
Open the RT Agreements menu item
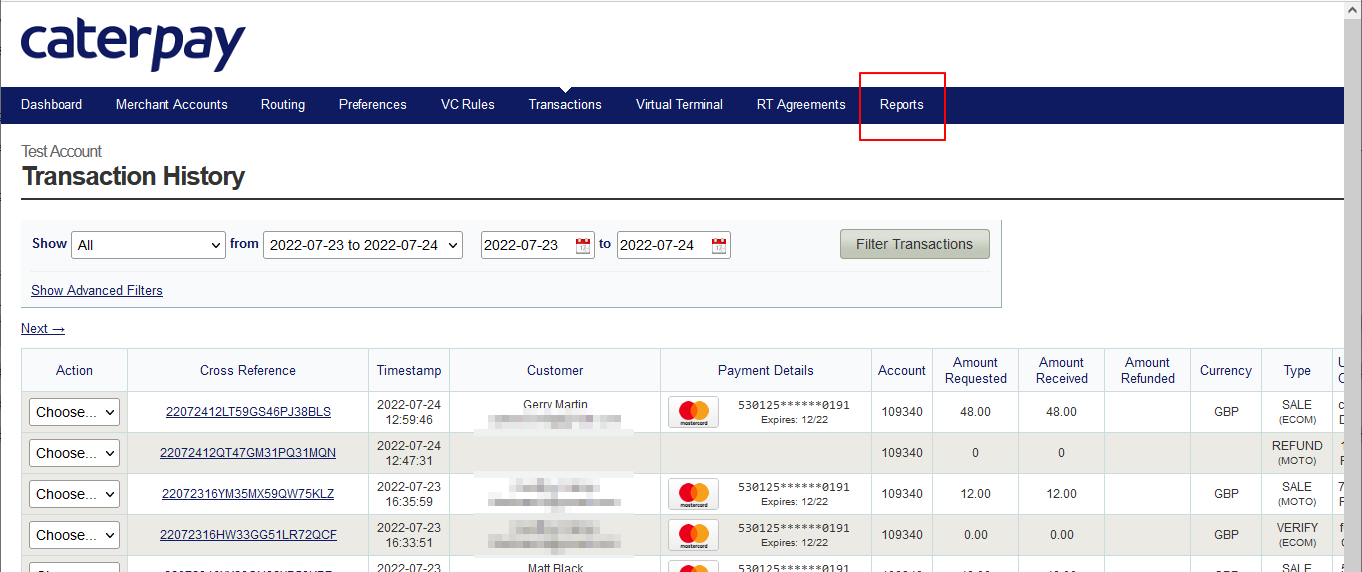click(x=801, y=105)
